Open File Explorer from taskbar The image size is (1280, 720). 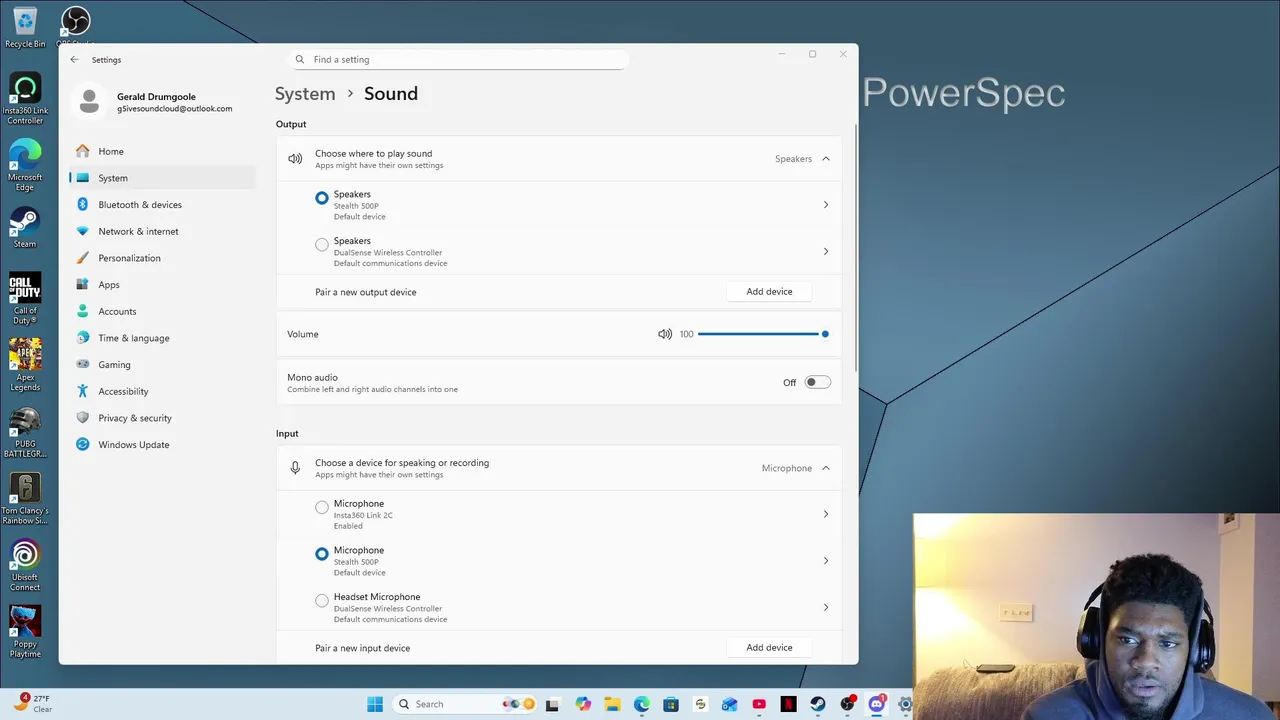click(x=612, y=704)
